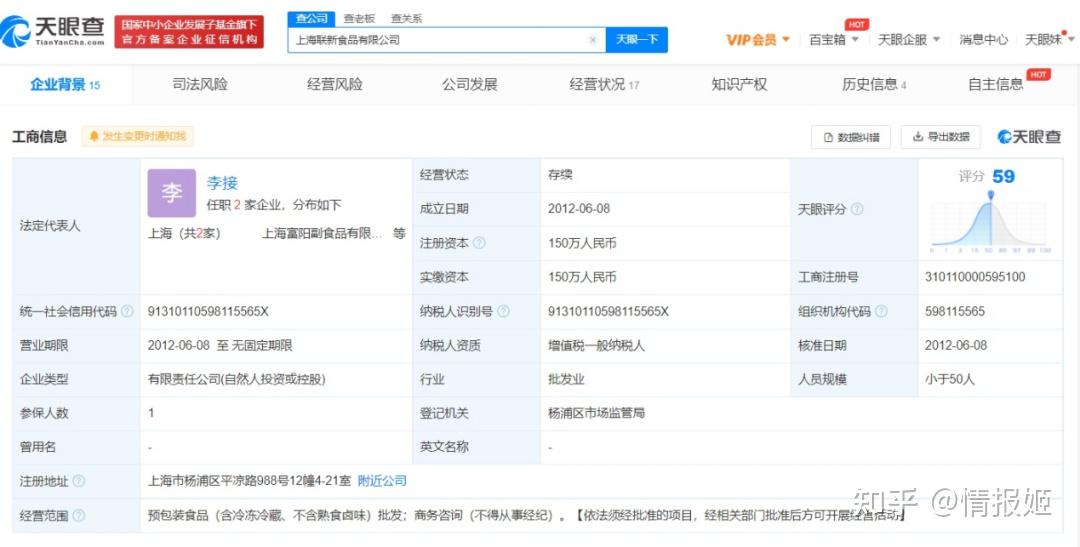This screenshot has height=547, width=1080.
Task: Expand the 天眼企服 dropdown
Action: pyautogui.click(x=909, y=40)
